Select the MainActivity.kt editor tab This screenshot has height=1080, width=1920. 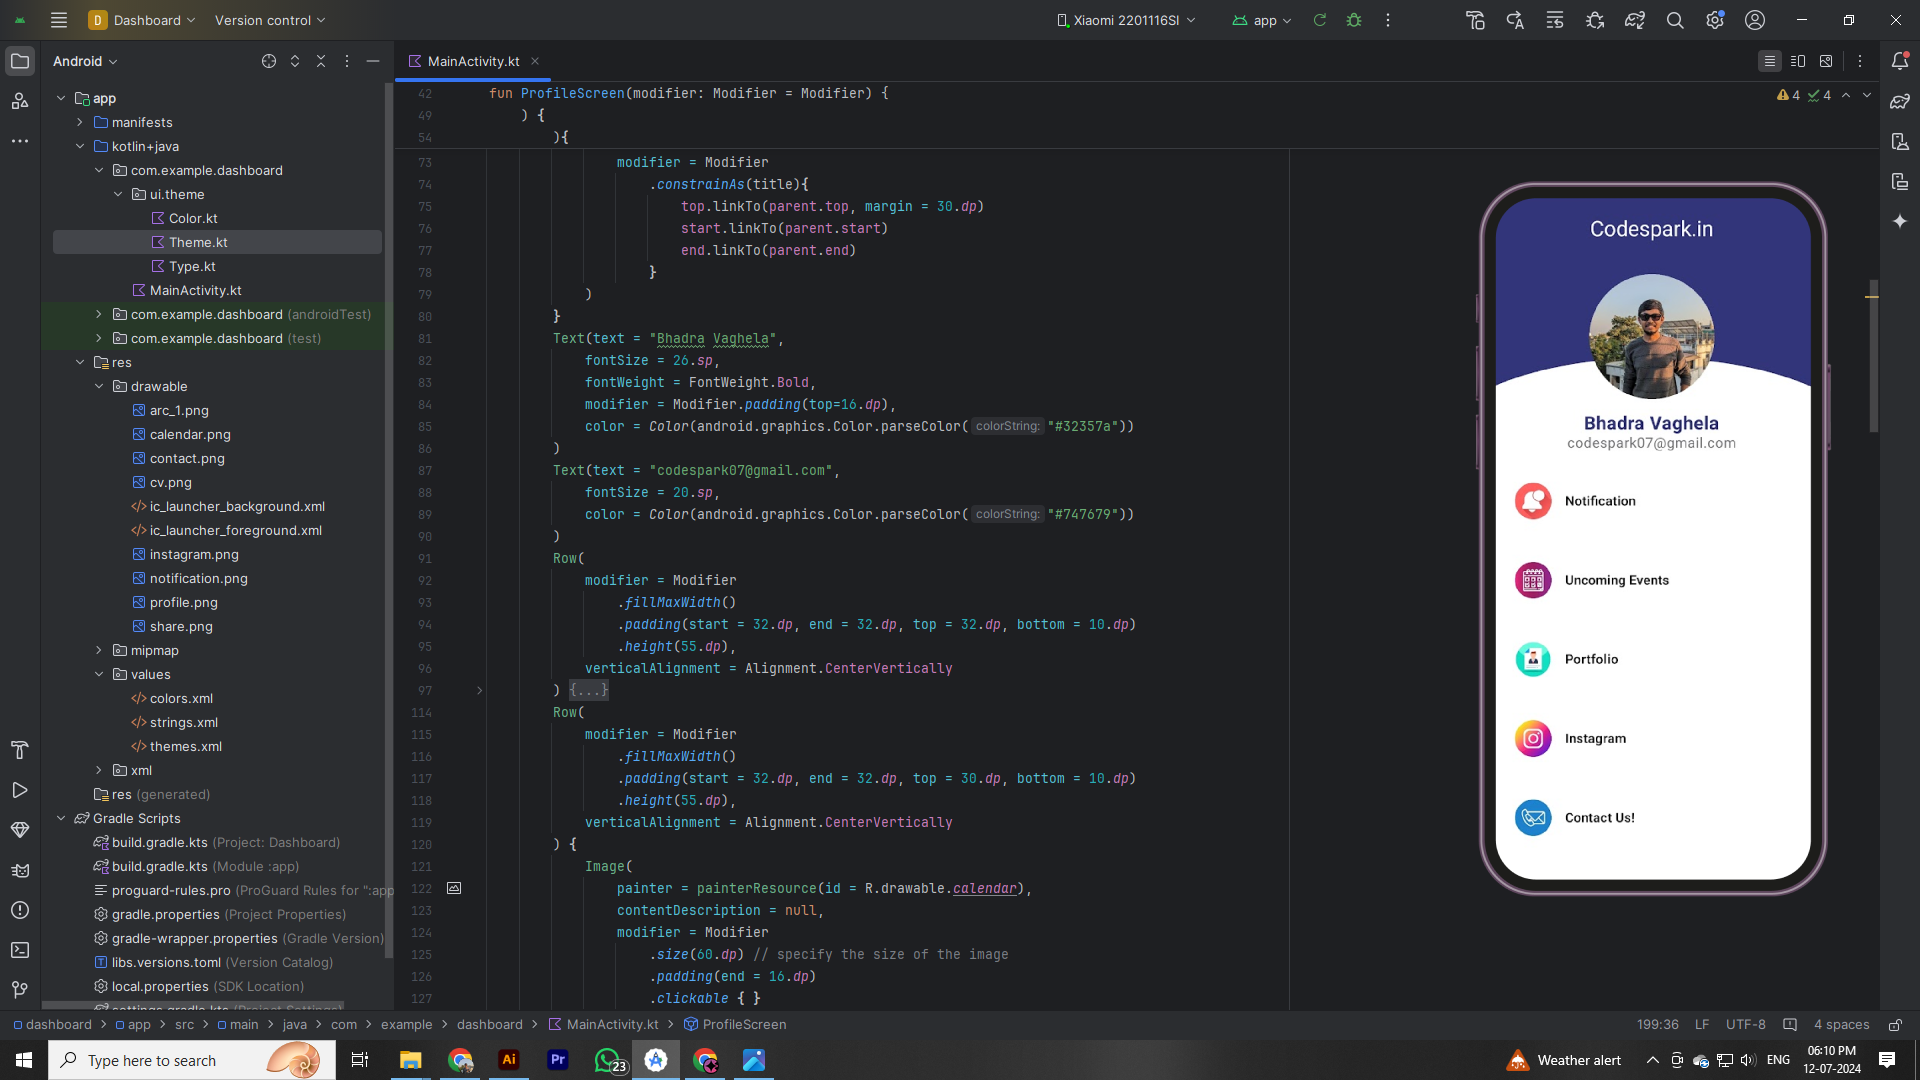pos(472,61)
